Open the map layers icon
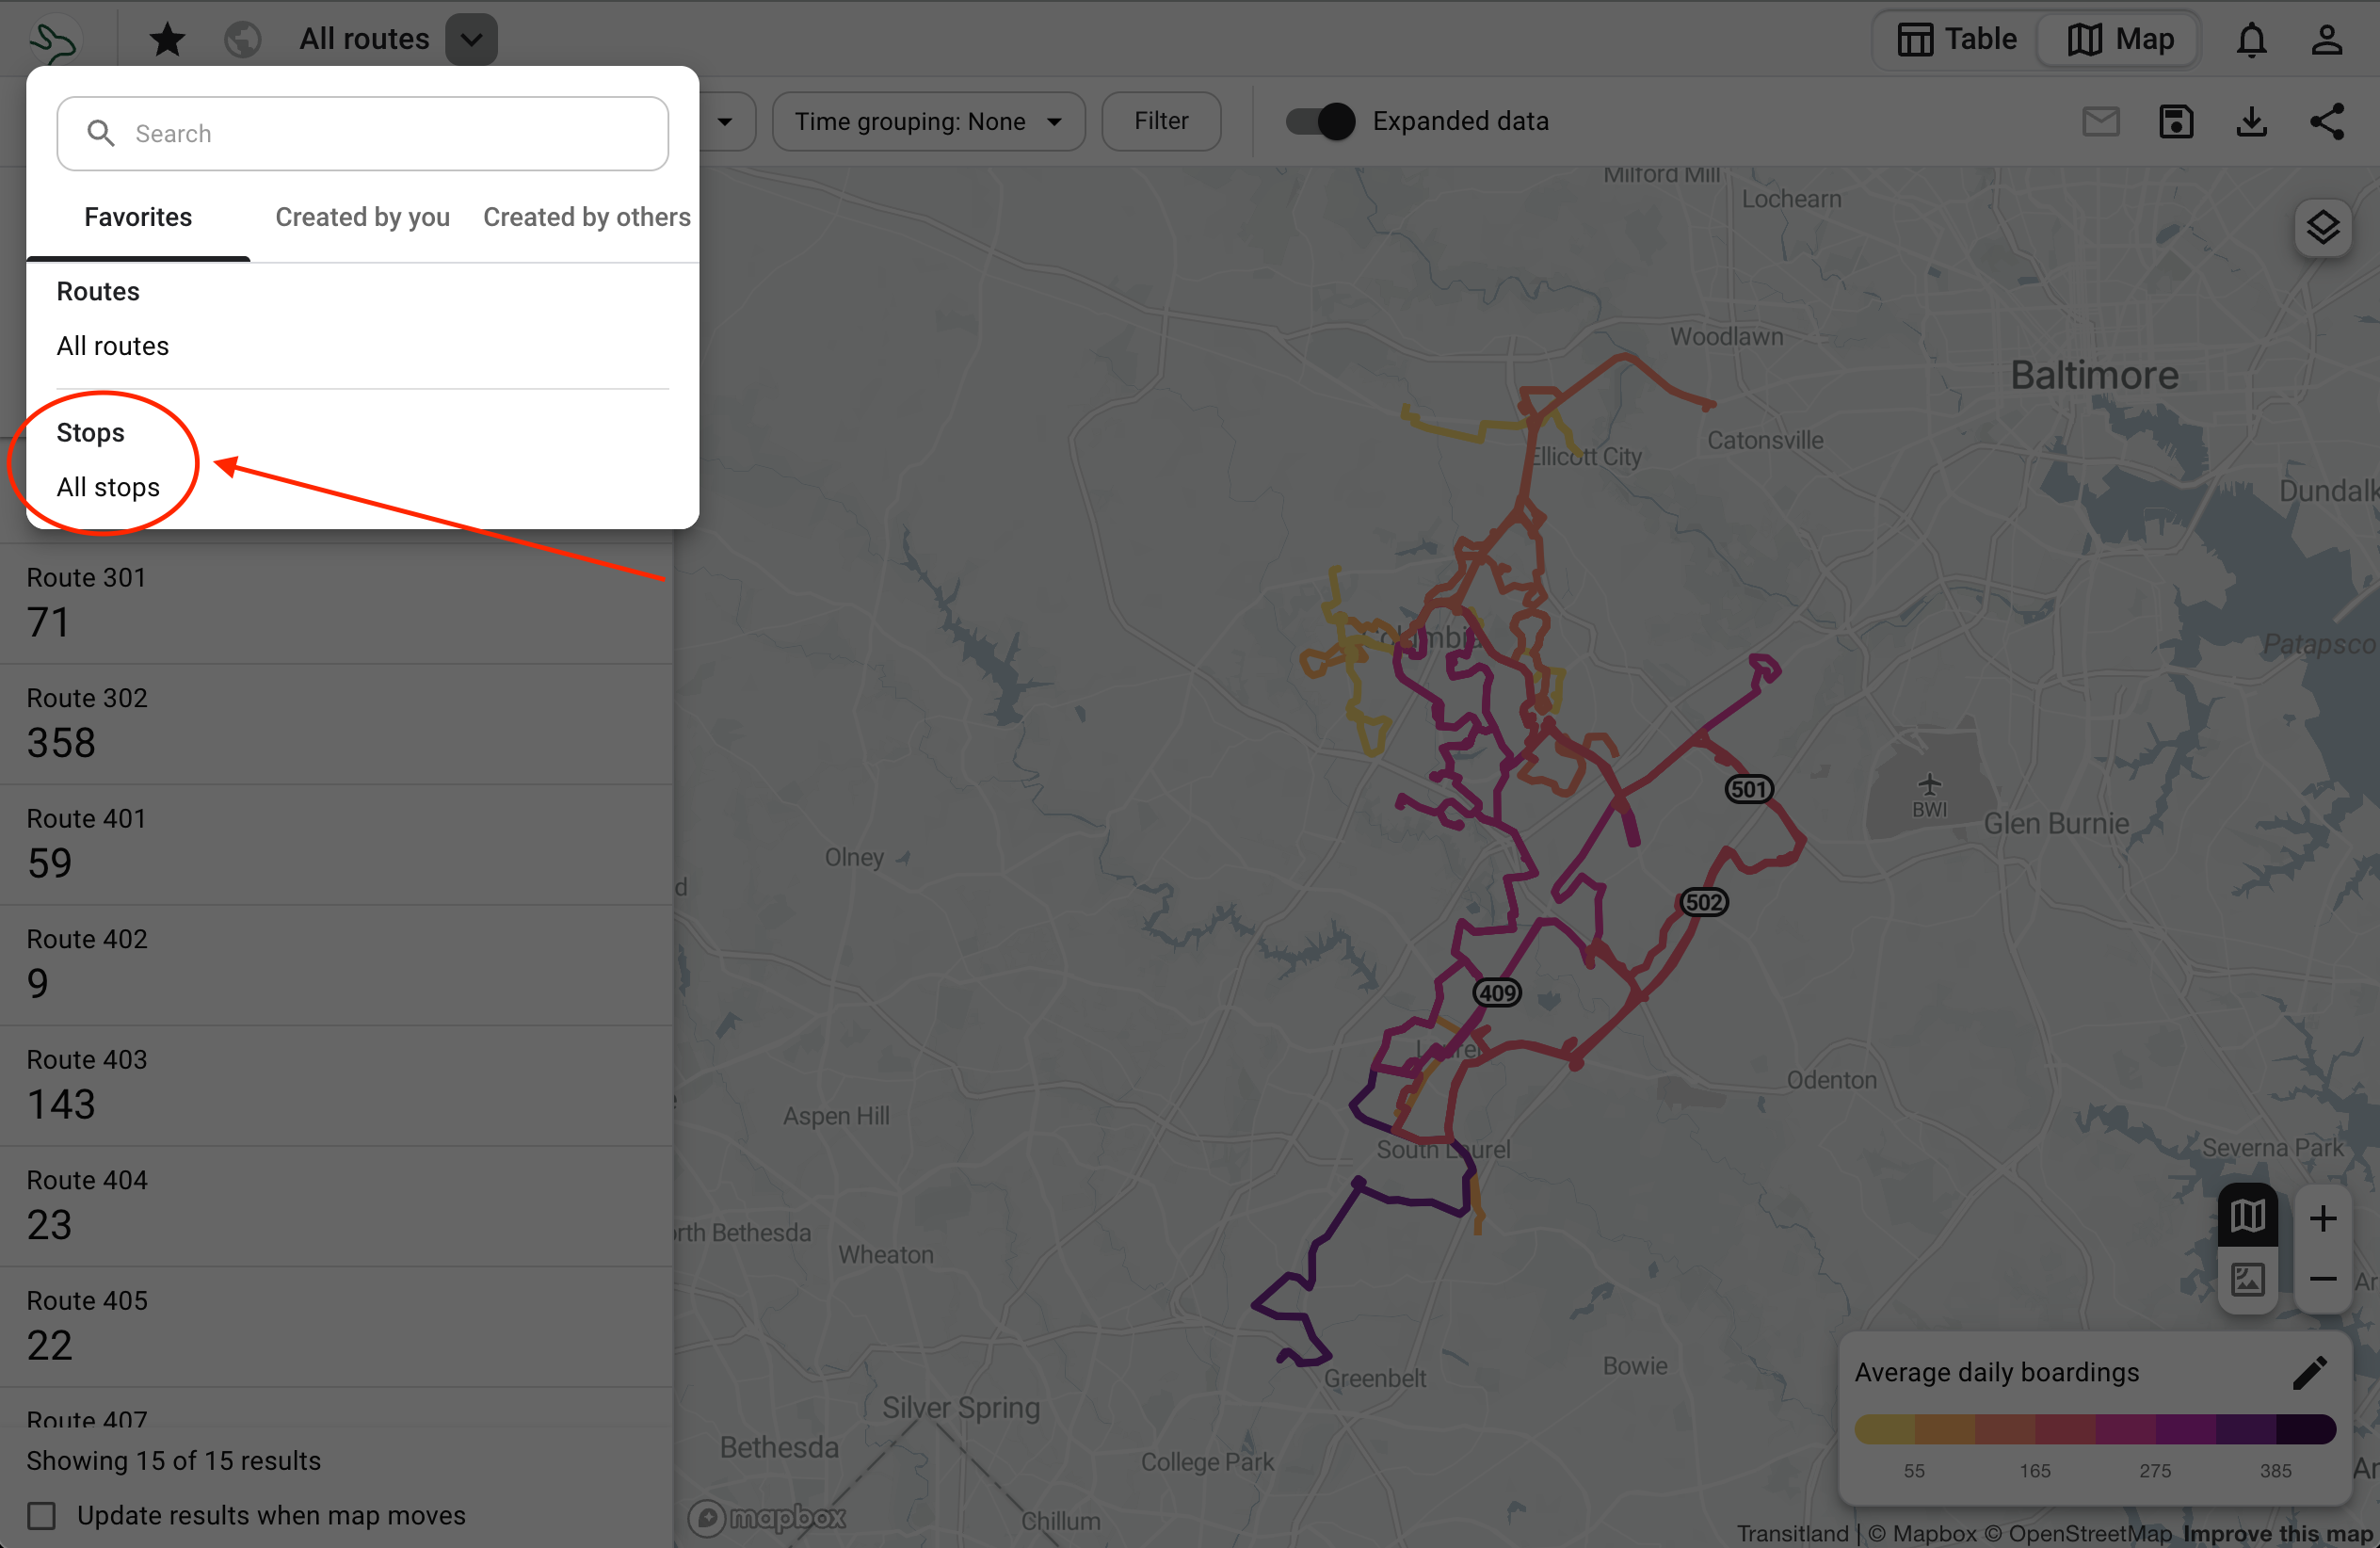Screen dimensions: 2380x1548 [x=2323, y=228]
